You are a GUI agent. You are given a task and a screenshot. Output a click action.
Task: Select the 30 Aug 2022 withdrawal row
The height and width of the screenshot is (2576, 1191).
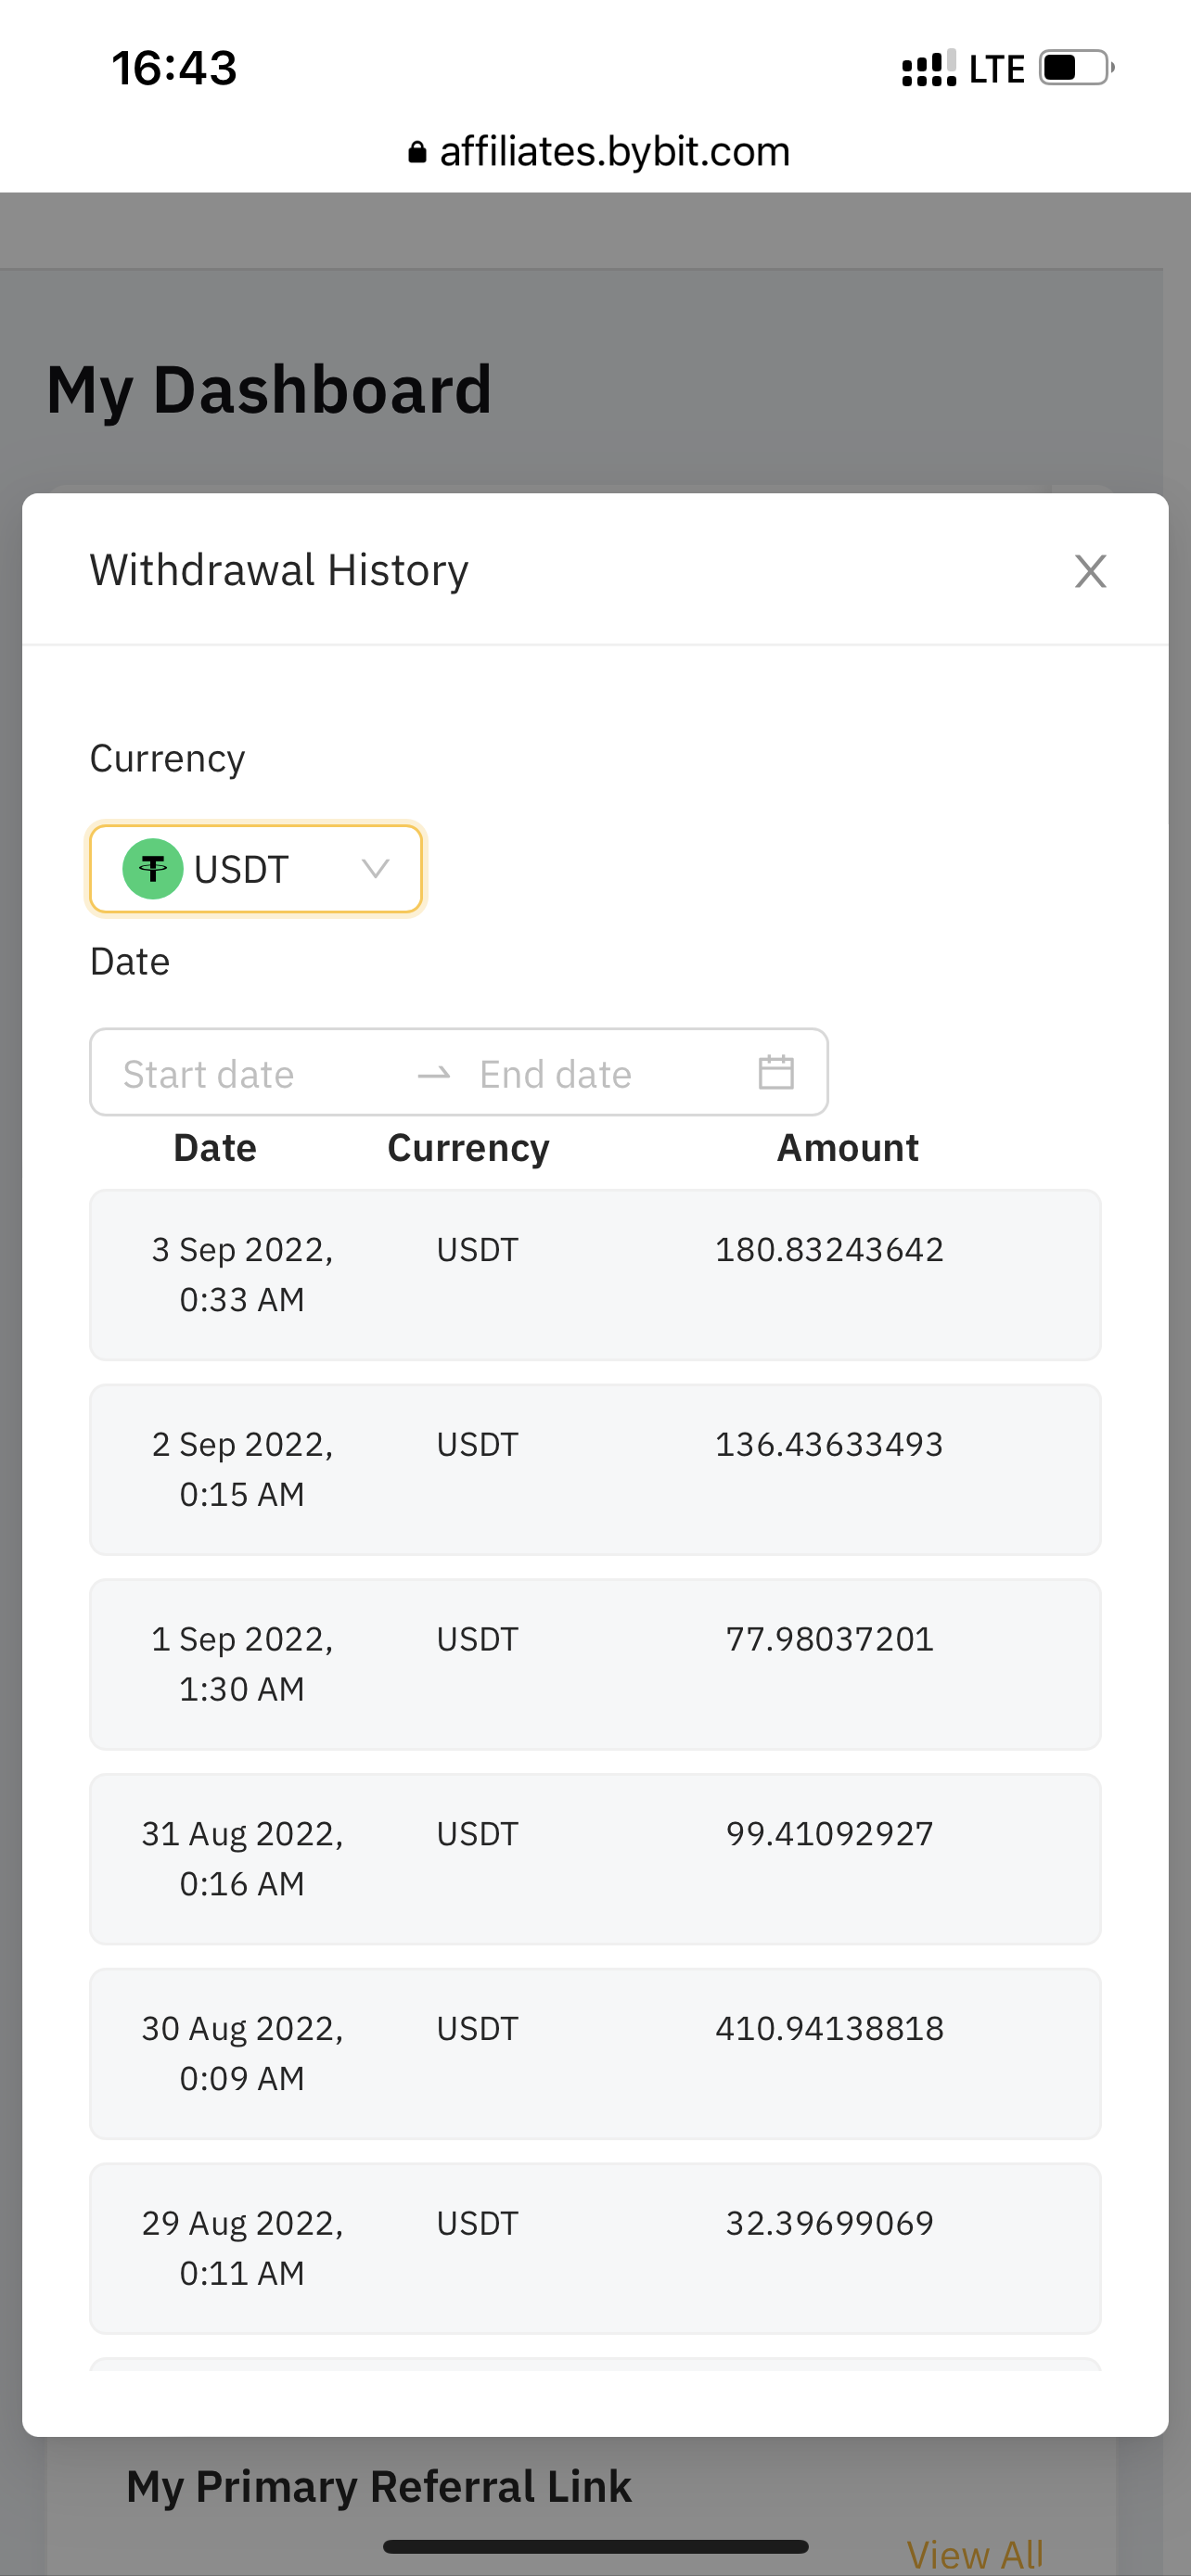click(x=595, y=2053)
